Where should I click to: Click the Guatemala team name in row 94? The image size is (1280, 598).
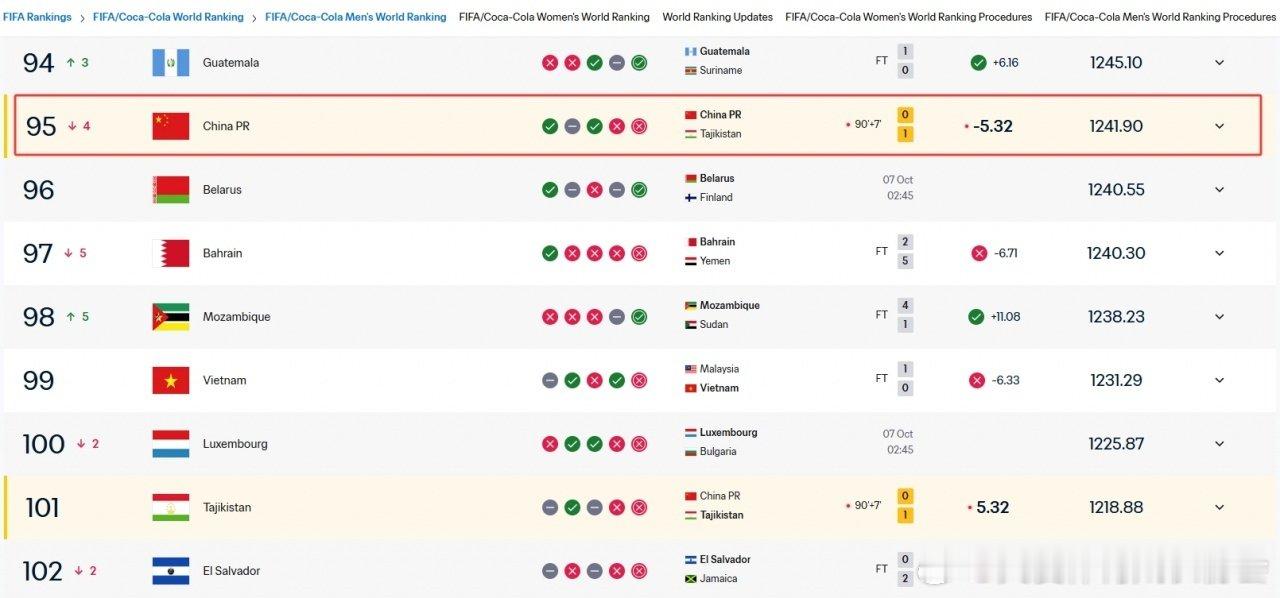click(x=231, y=63)
